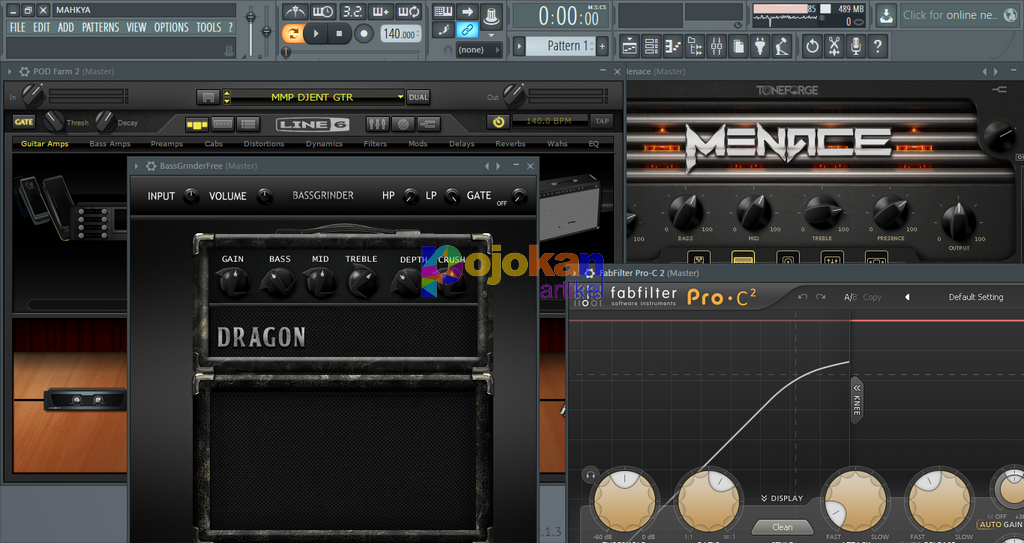This screenshot has width=1024, height=543.
Task: Toggle A/B compare in FabFilter Pro-C 2
Action: [850, 297]
